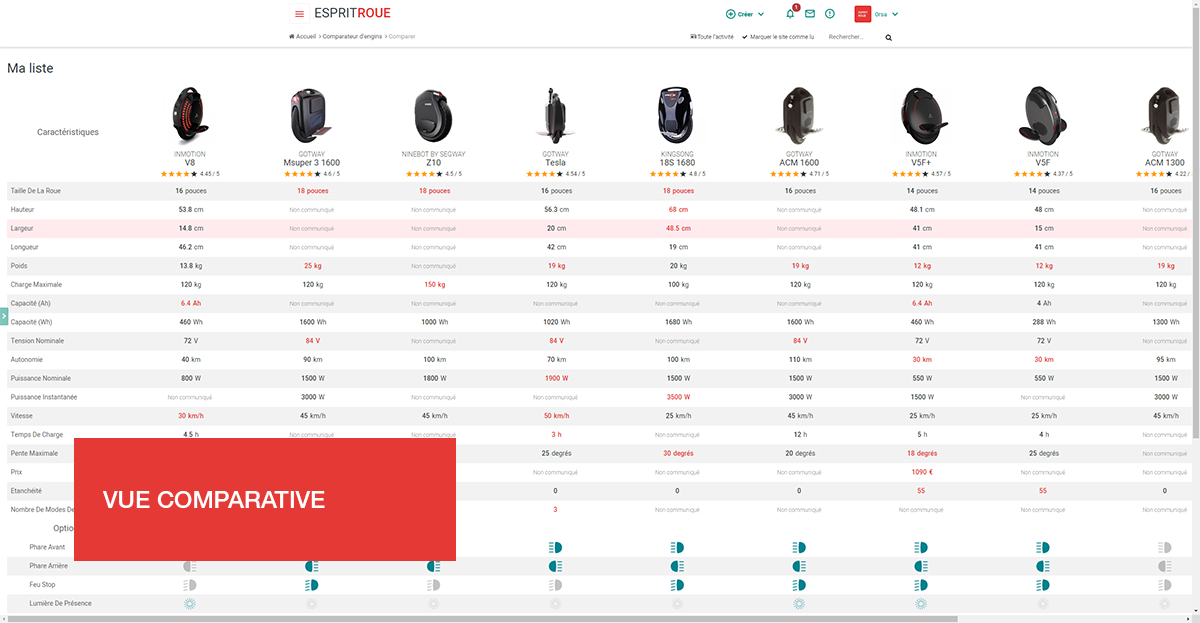
Task: Open the hamburger menu beside ESPRITROUE logo
Action: 299,14
